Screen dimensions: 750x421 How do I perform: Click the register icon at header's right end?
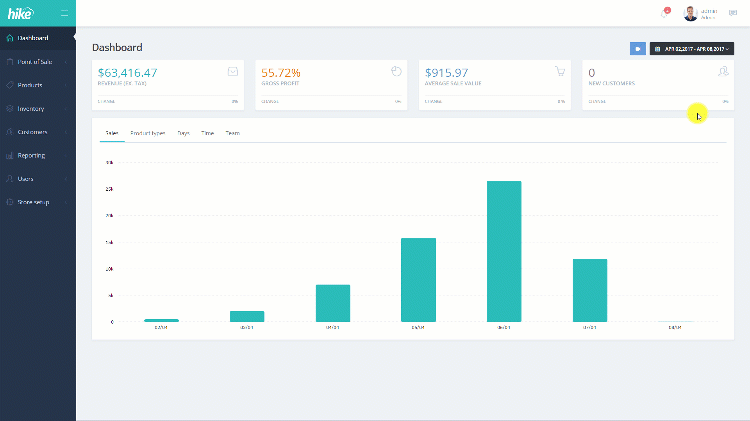tap(733, 13)
